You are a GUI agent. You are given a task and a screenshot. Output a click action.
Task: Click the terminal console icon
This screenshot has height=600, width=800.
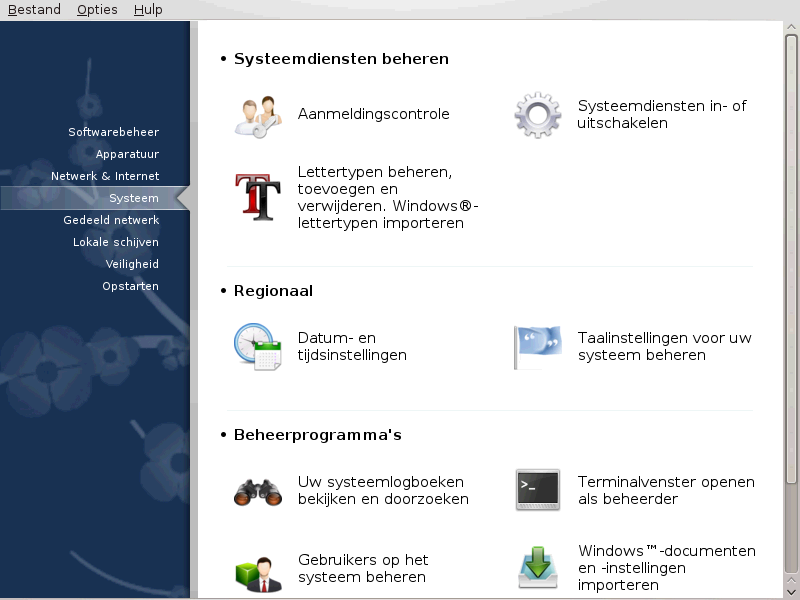538,490
